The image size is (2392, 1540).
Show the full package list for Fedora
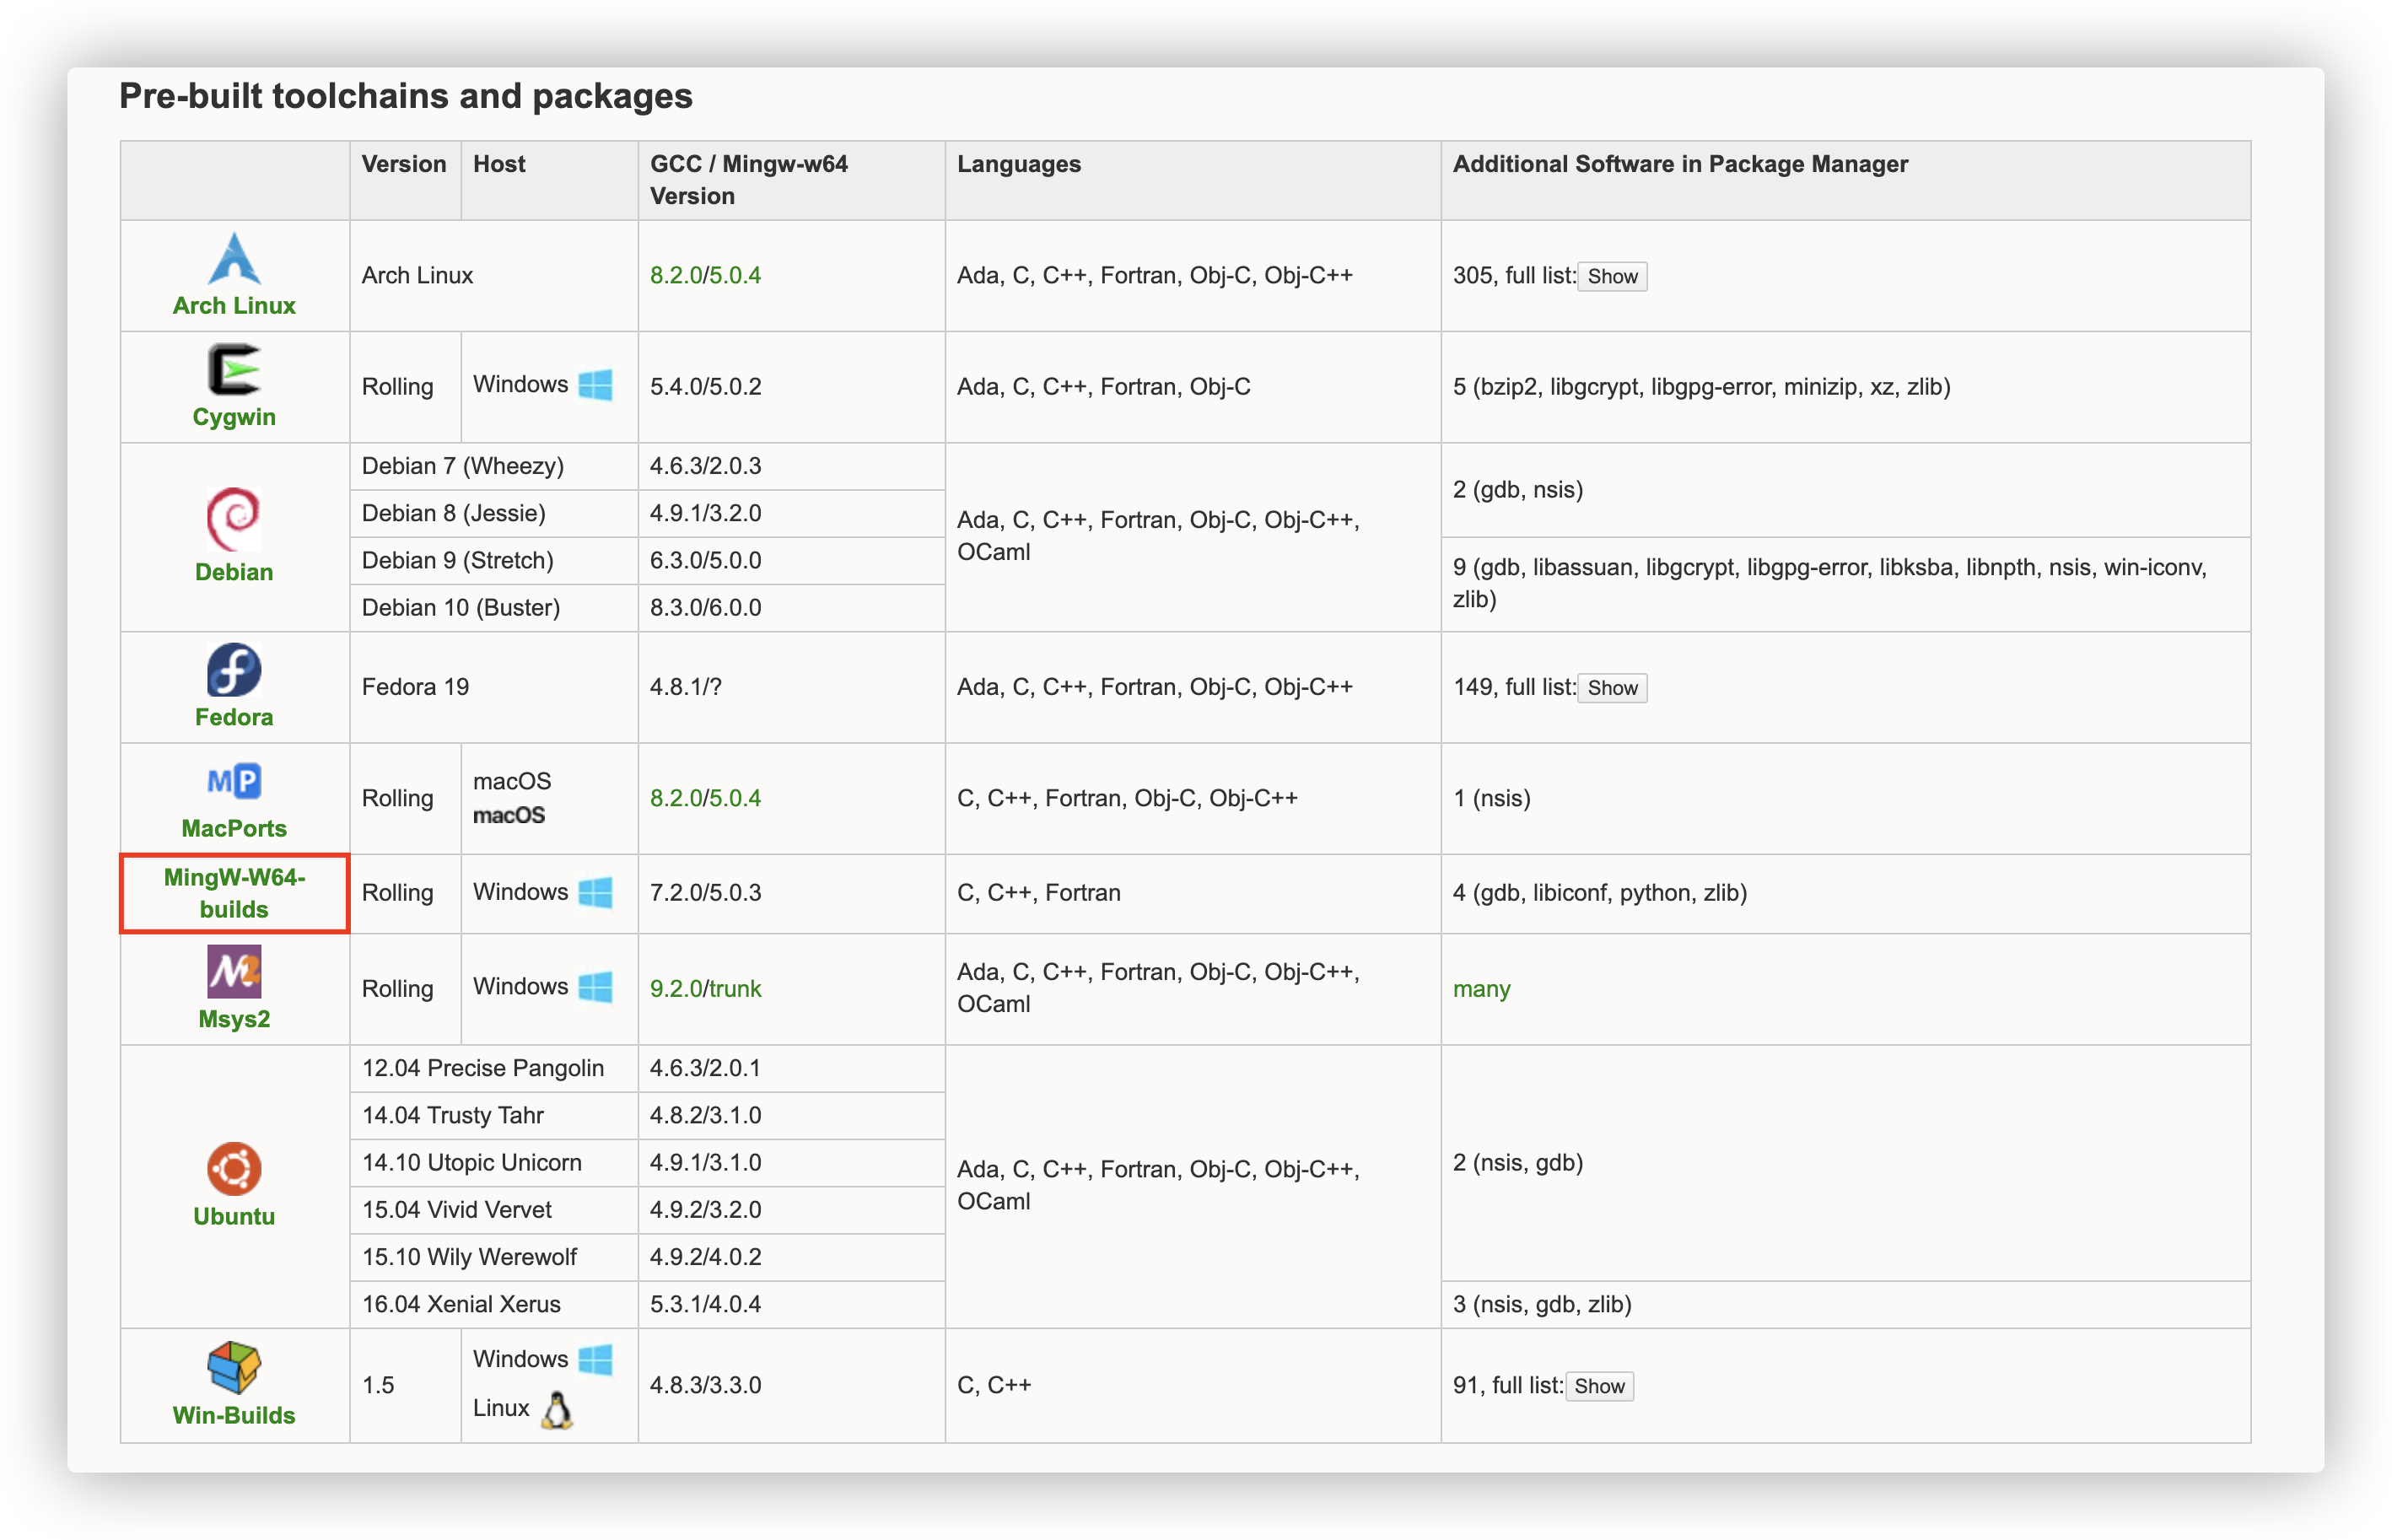click(1612, 688)
